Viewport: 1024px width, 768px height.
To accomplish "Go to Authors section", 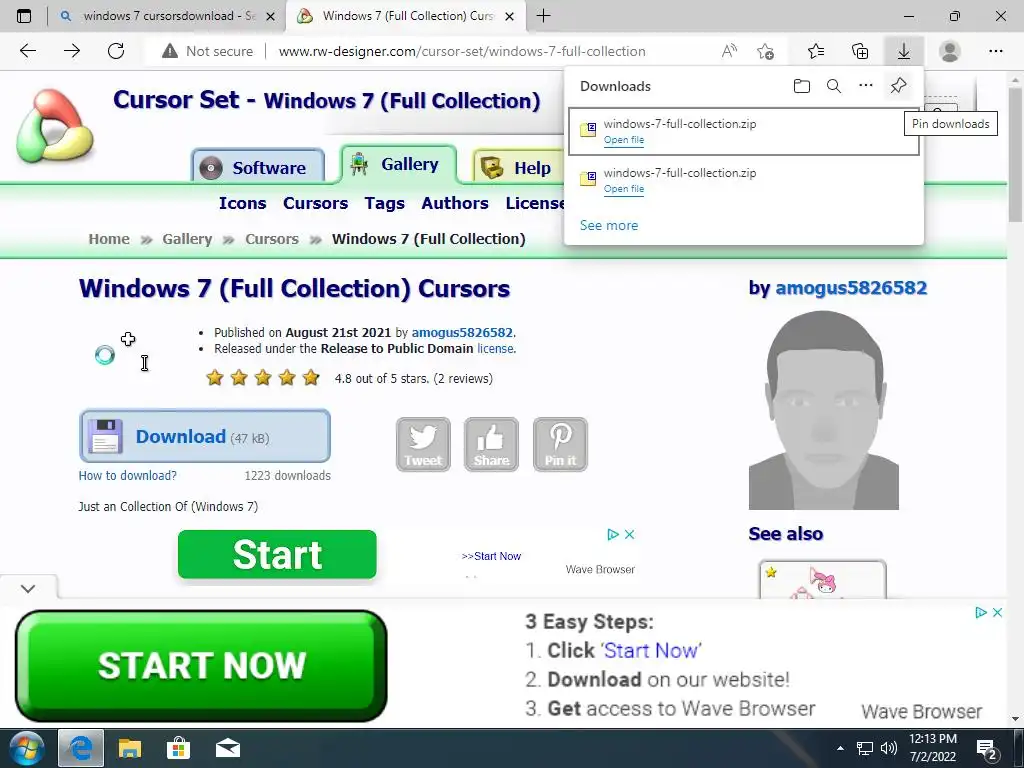I will pyautogui.click(x=455, y=203).
